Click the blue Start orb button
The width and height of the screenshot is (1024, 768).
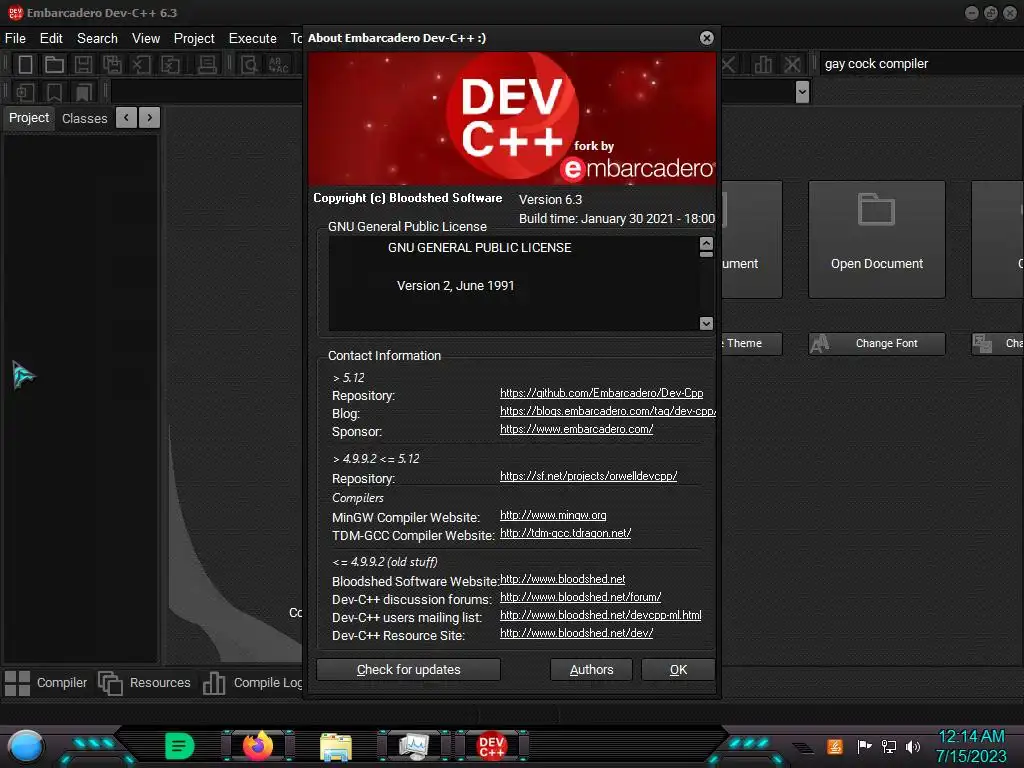(x=25, y=746)
